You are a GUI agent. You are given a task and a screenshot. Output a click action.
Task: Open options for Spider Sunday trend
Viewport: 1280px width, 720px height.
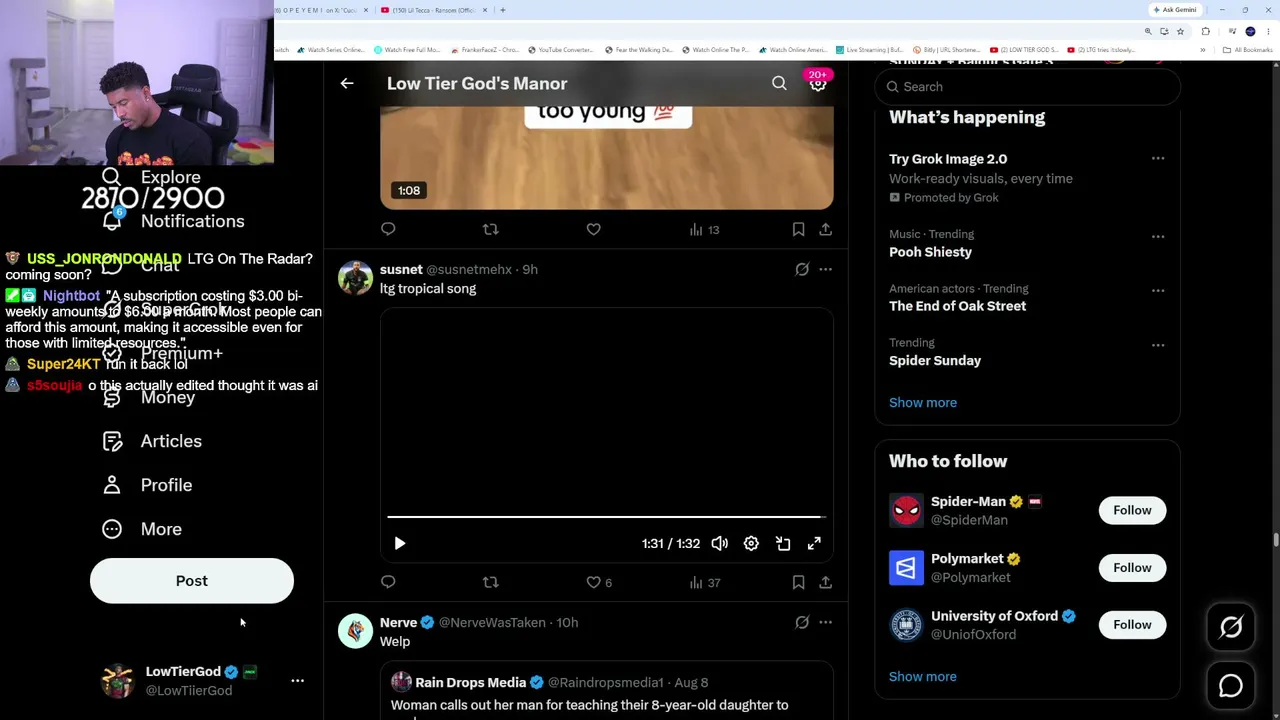coord(1158,345)
